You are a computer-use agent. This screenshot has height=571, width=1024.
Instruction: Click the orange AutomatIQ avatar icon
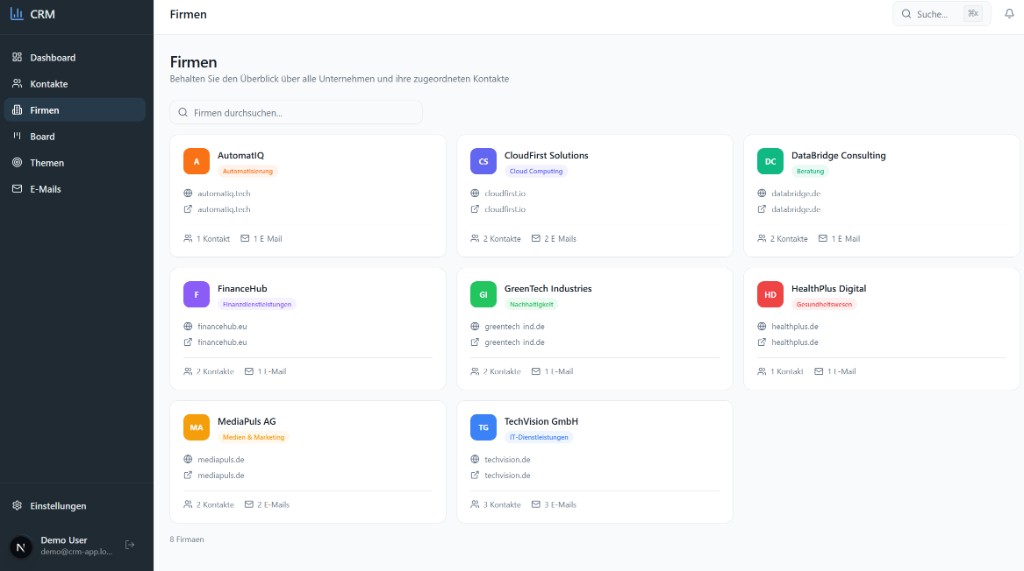tap(196, 161)
